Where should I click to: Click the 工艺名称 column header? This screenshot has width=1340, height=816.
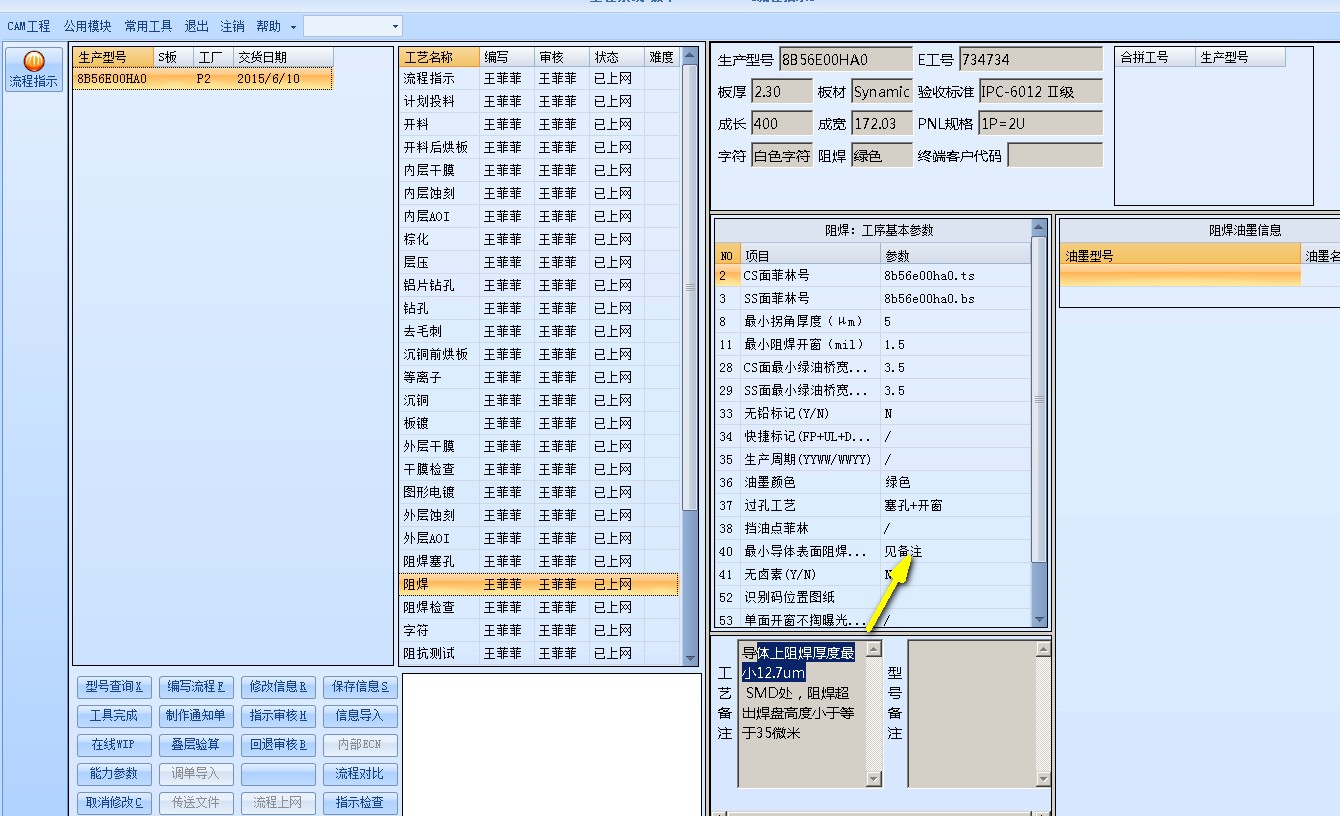tap(439, 57)
